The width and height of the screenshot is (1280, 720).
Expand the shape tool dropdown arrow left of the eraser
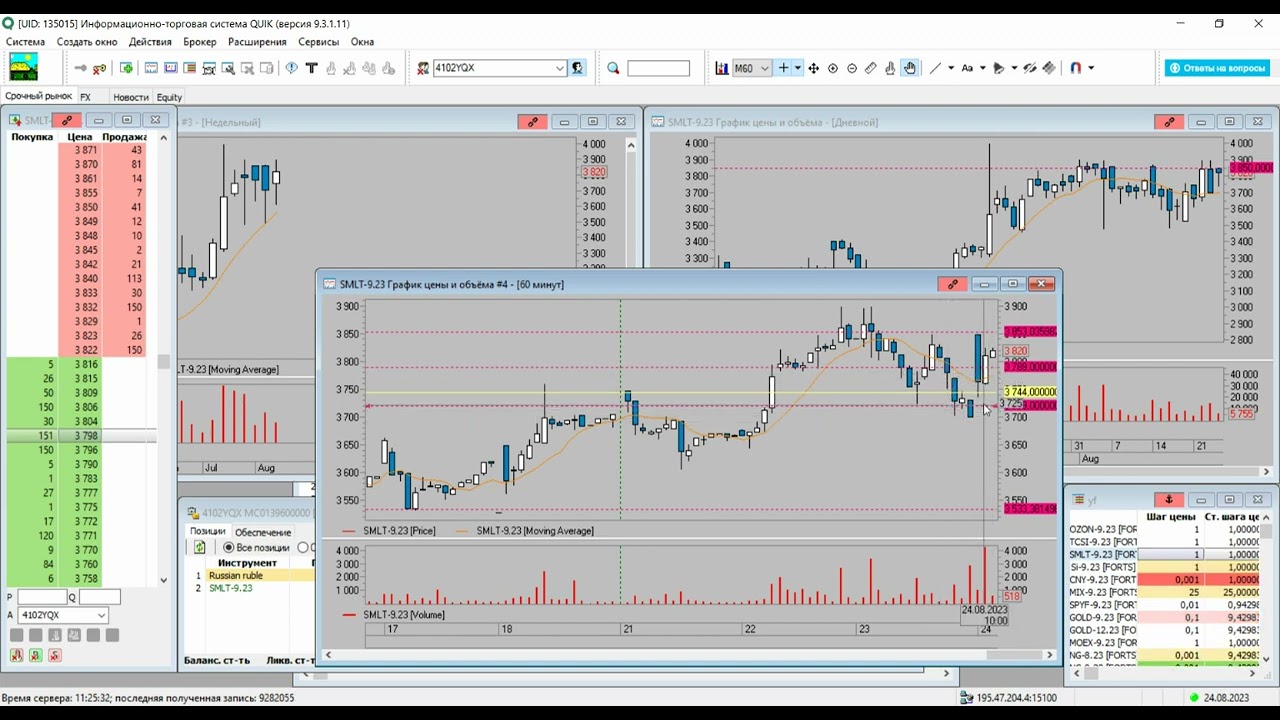pos(1014,68)
